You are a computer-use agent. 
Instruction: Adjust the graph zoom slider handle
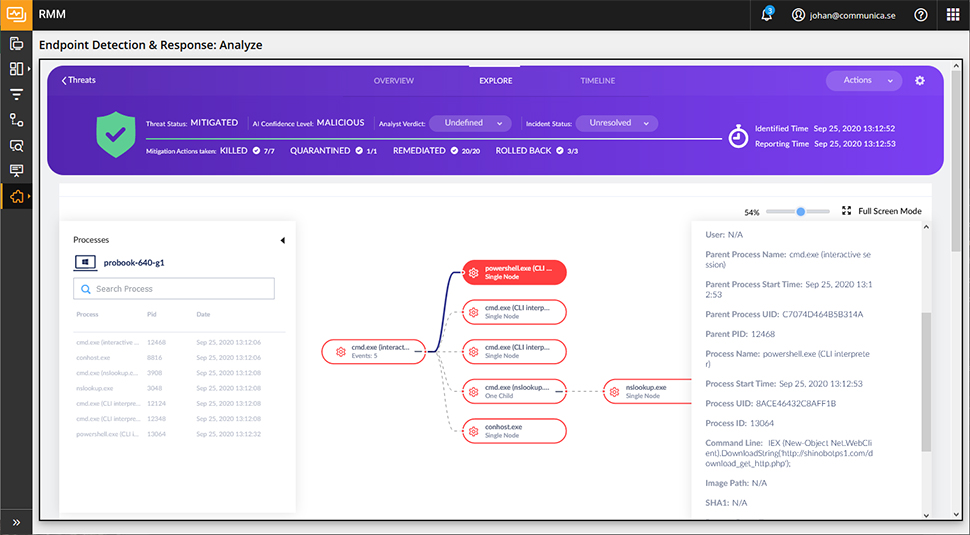tap(800, 212)
